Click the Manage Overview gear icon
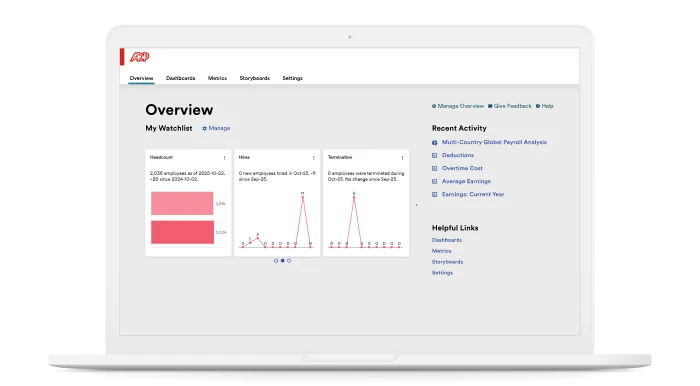The image size is (700, 386). coord(434,106)
